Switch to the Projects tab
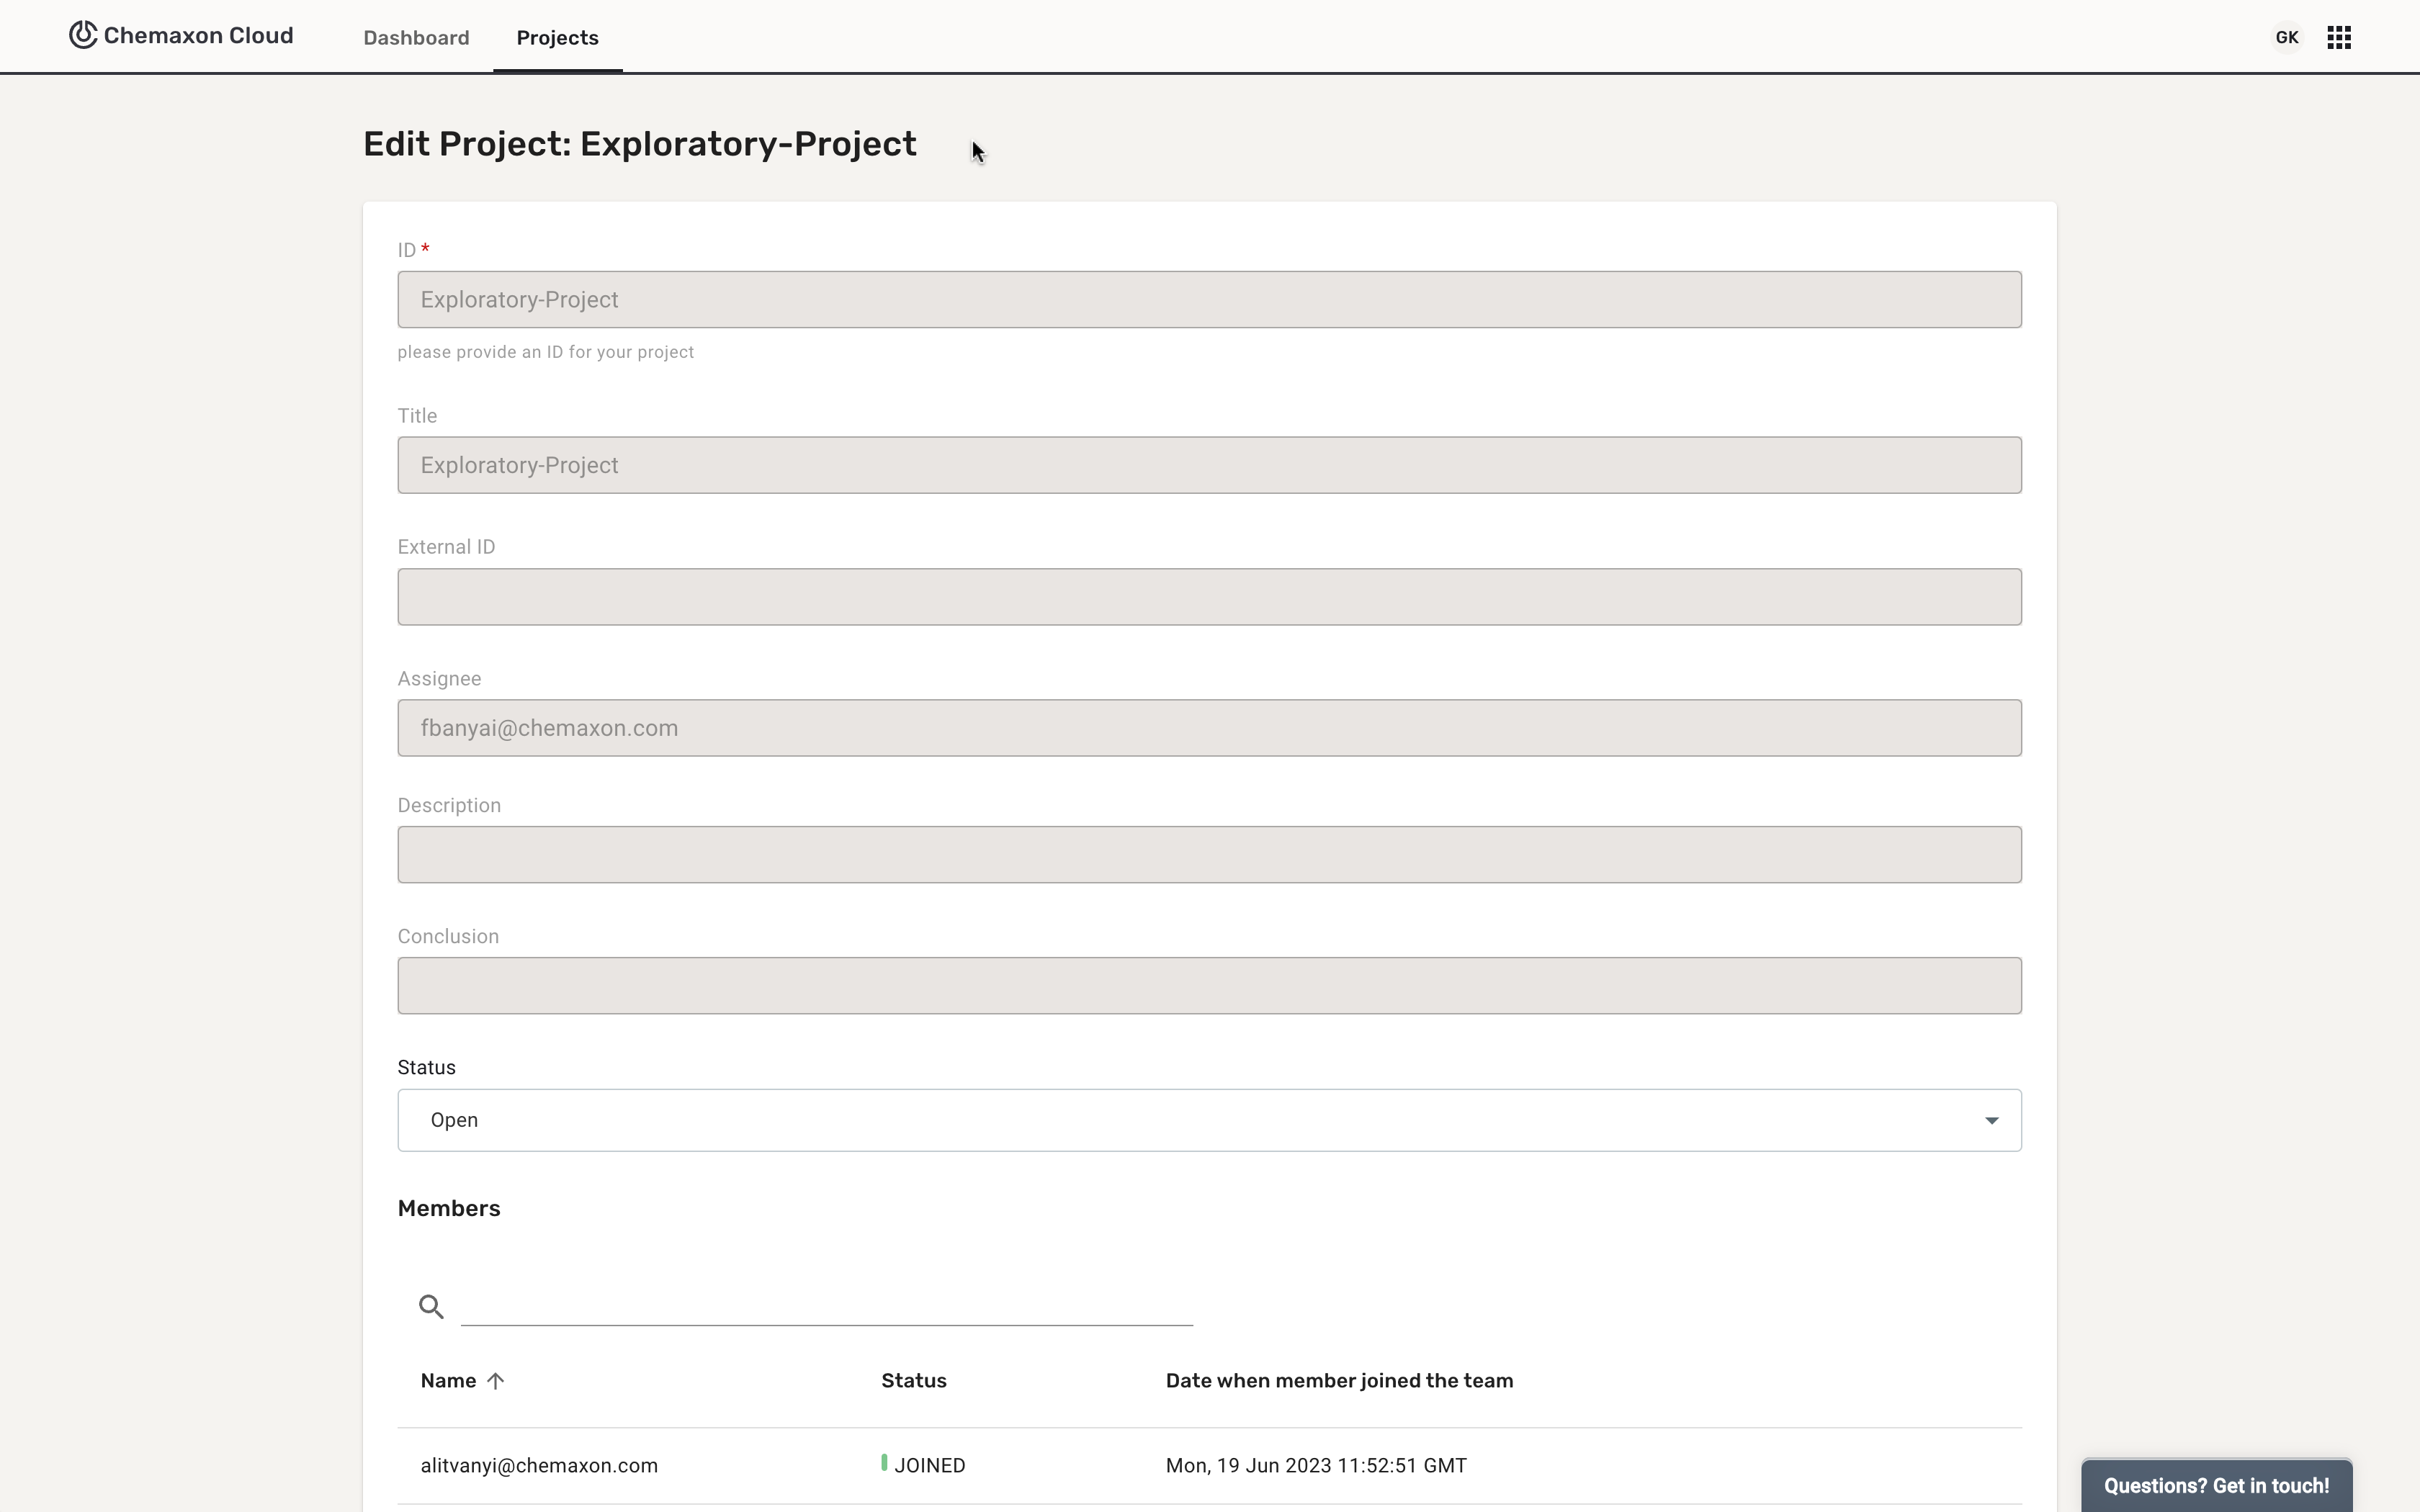The height and width of the screenshot is (1512, 2420). [557, 38]
